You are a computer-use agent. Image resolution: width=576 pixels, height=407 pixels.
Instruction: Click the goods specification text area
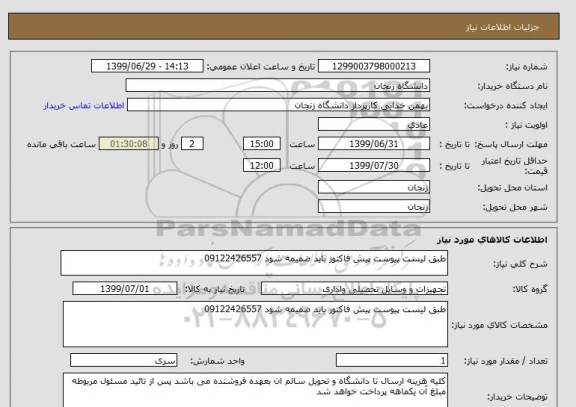(255, 324)
